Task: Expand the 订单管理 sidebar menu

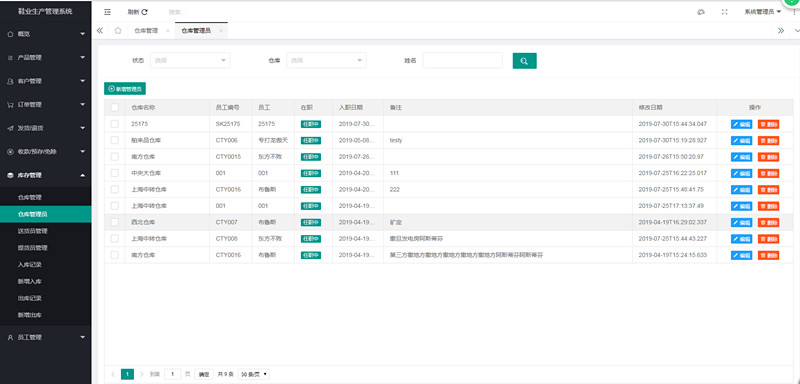Action: click(x=46, y=105)
